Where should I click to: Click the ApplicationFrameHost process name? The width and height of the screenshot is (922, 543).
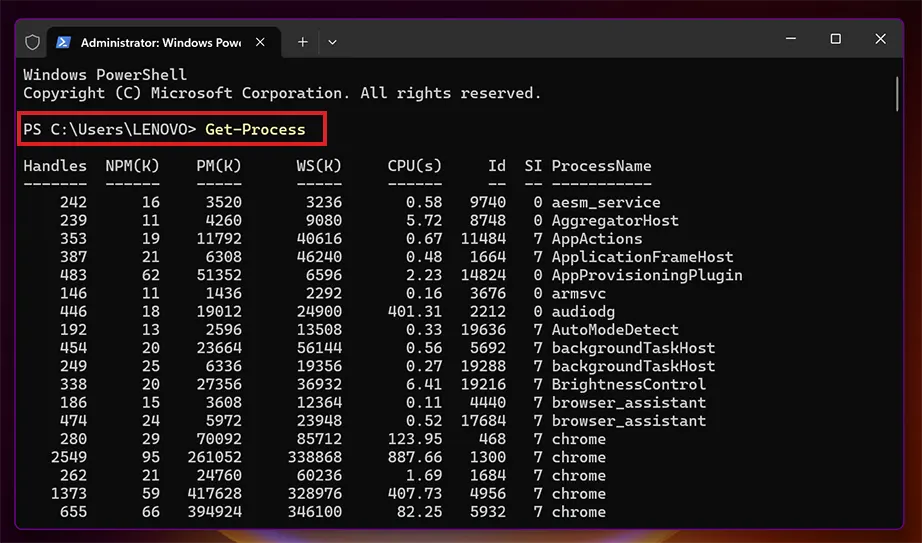coord(642,257)
